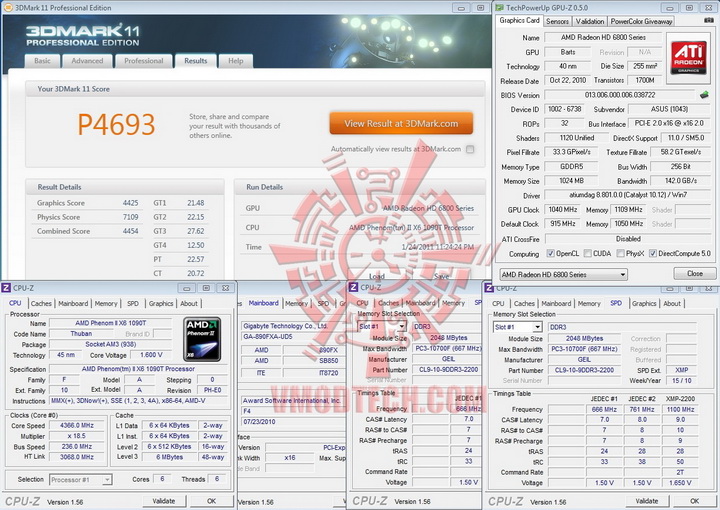Viewport: 720px width, 510px height.
Task: Click the AMD Phenom II logo in CPU-Z
Action: [x=202, y=339]
